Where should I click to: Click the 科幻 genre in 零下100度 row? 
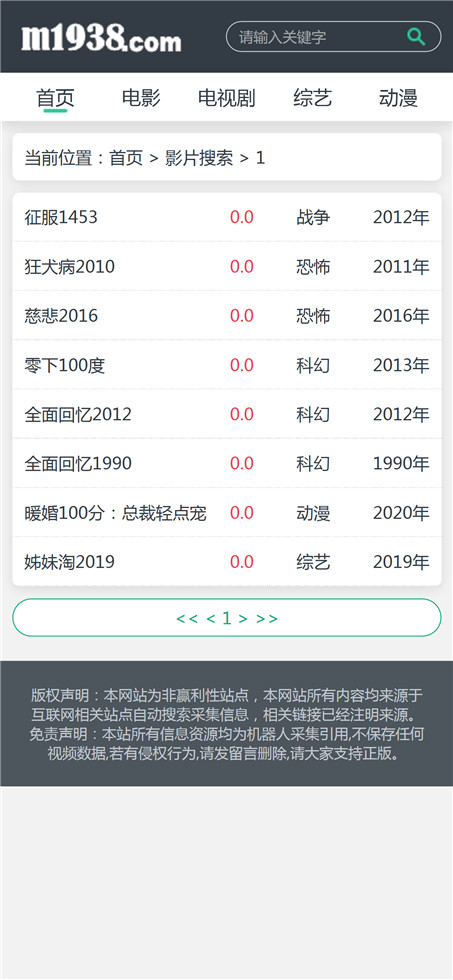(313, 365)
